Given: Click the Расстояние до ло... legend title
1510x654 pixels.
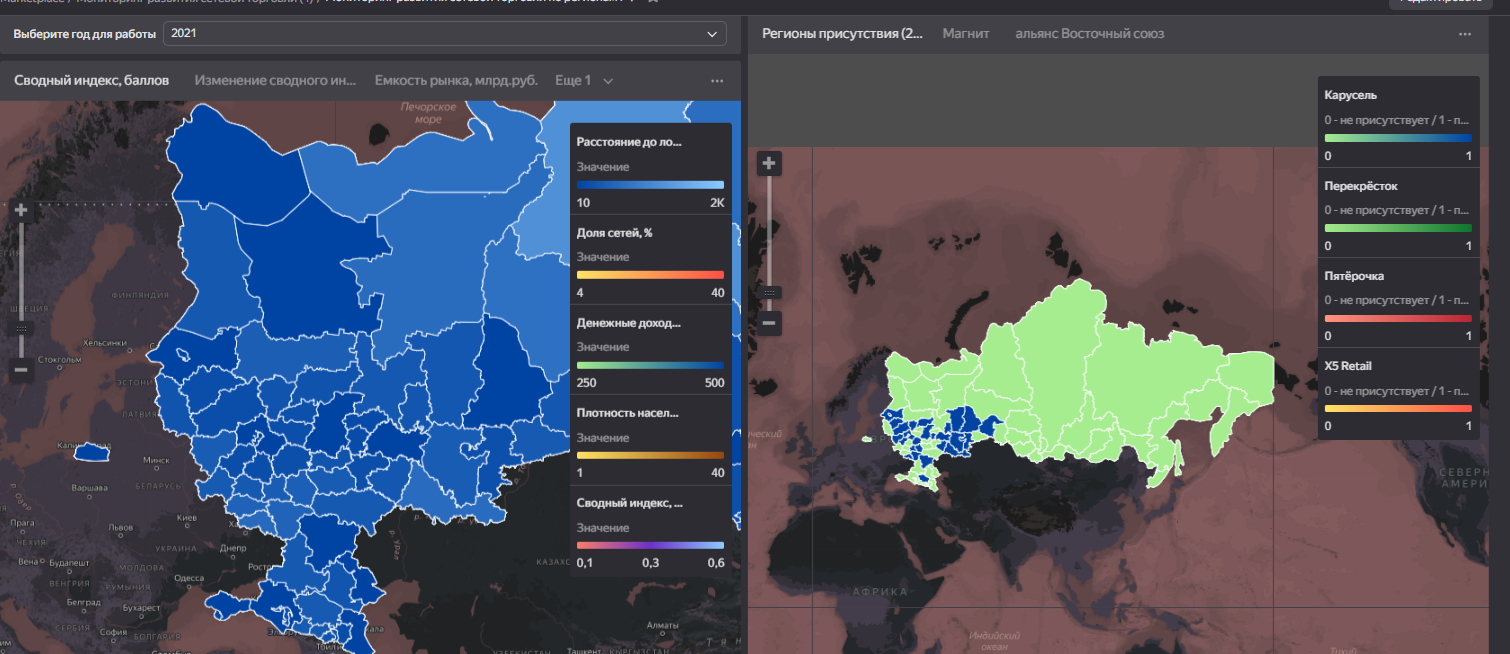Looking at the screenshot, I should [x=629, y=142].
